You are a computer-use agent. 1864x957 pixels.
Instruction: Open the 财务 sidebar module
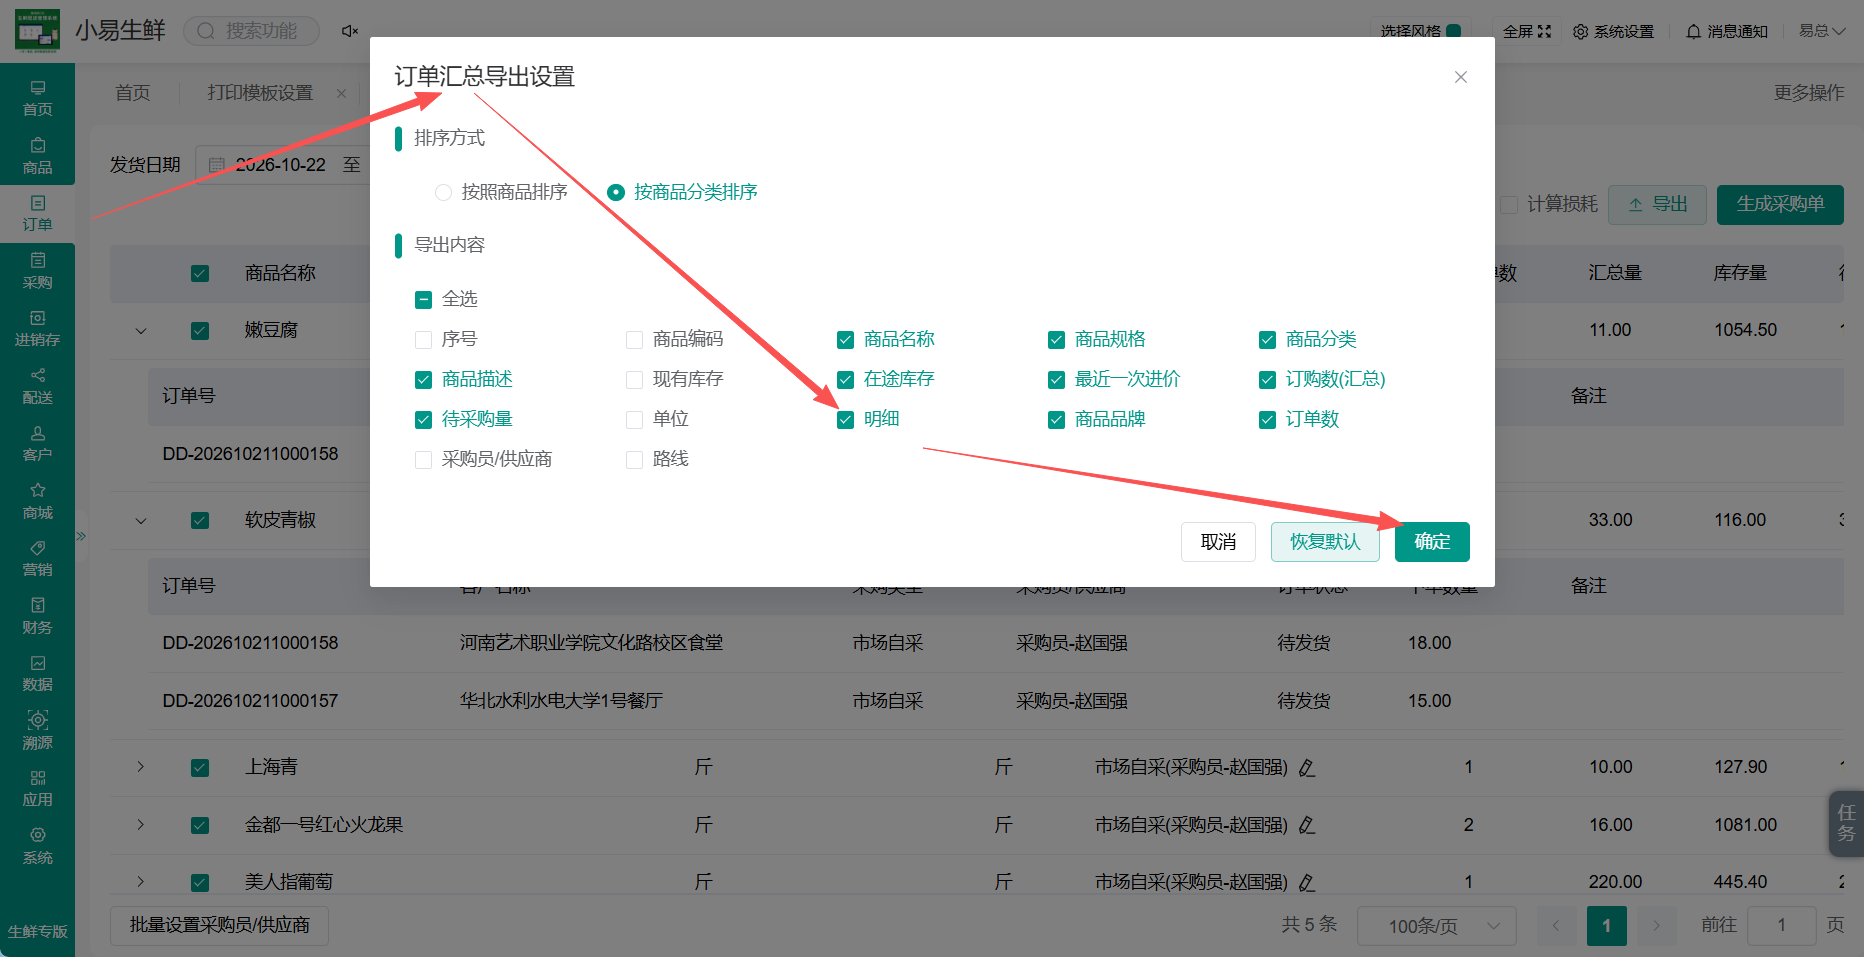tap(37, 616)
